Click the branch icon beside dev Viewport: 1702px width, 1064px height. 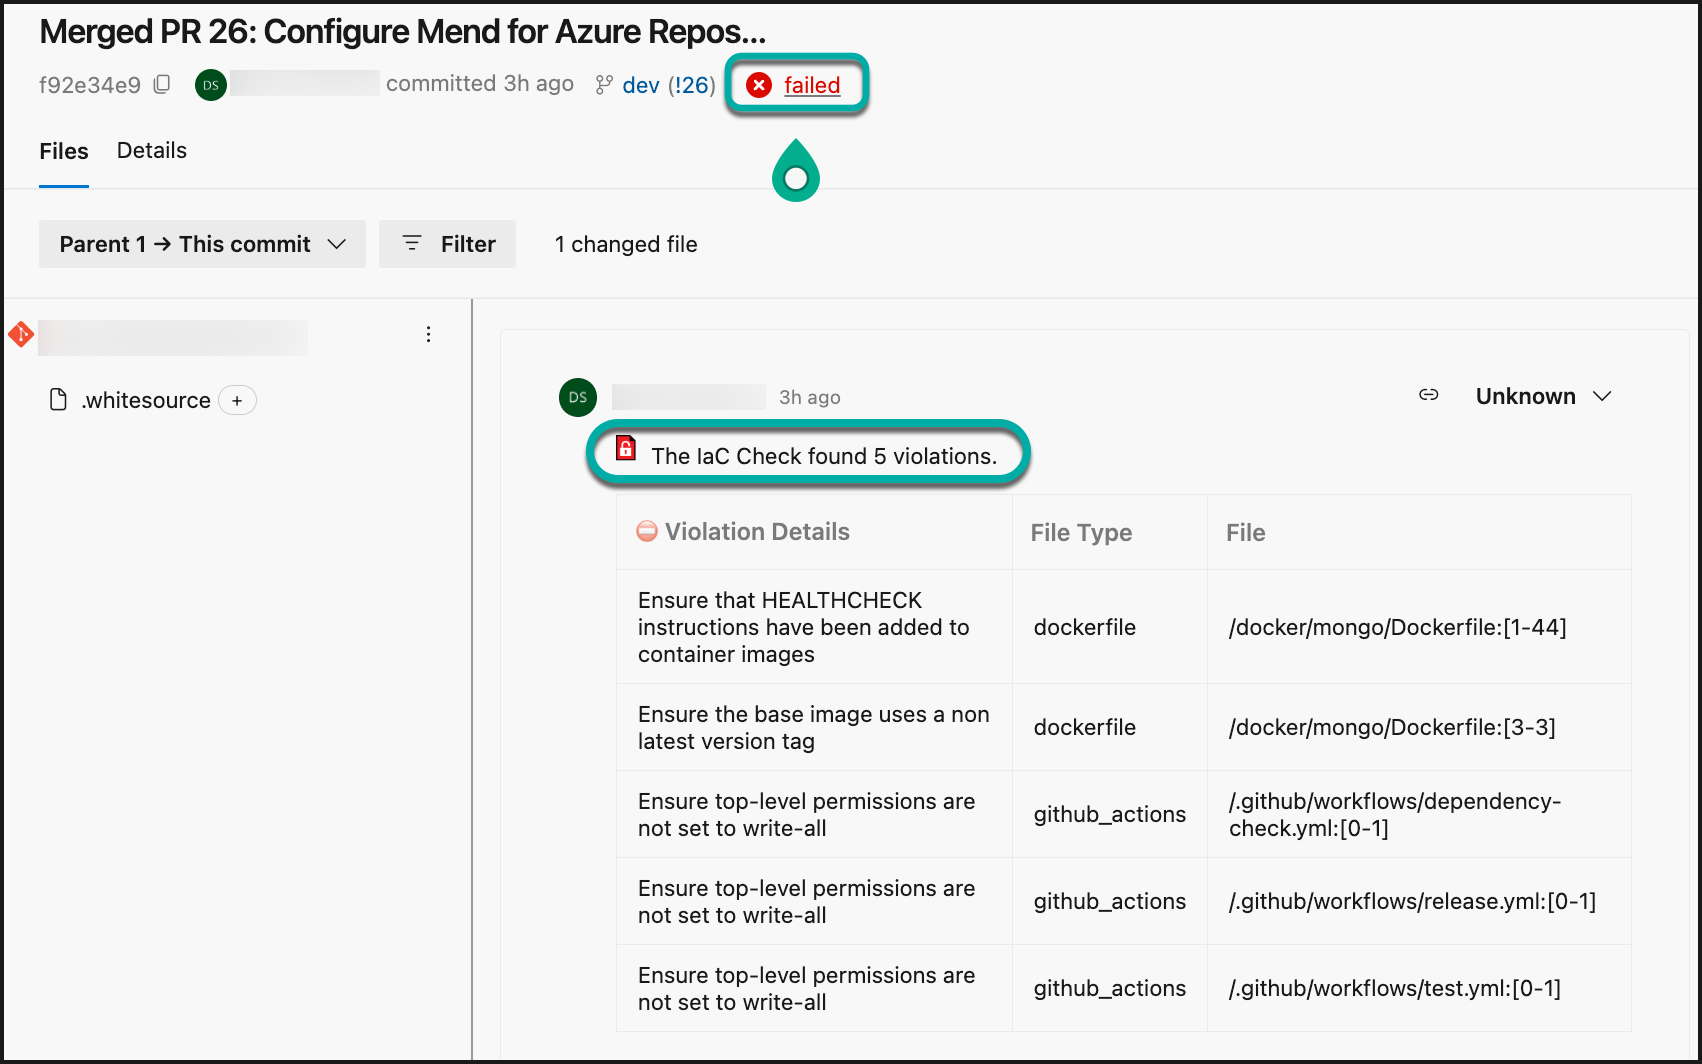click(603, 85)
